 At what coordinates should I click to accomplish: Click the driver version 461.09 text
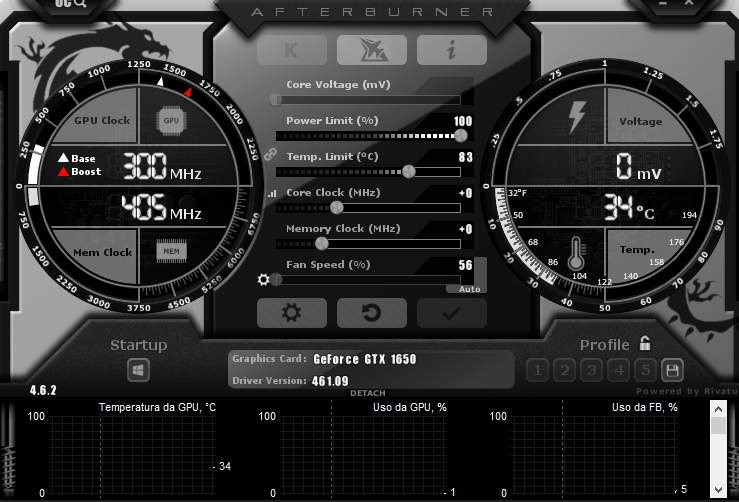click(x=330, y=381)
